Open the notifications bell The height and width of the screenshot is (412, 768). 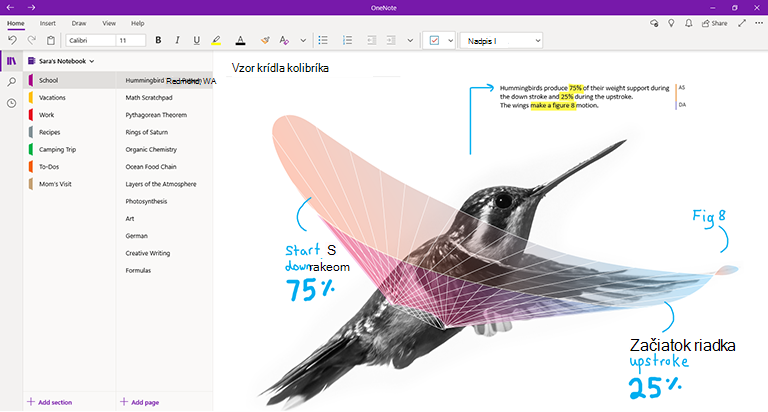pos(689,23)
